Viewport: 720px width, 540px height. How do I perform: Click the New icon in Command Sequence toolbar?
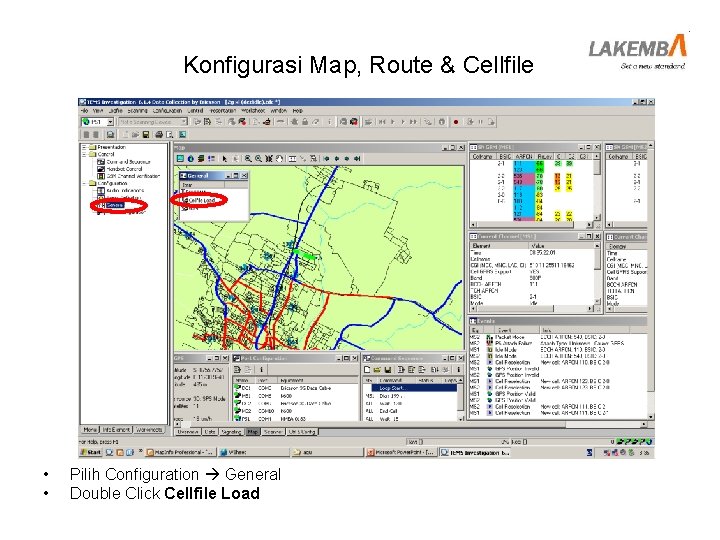click(x=367, y=370)
